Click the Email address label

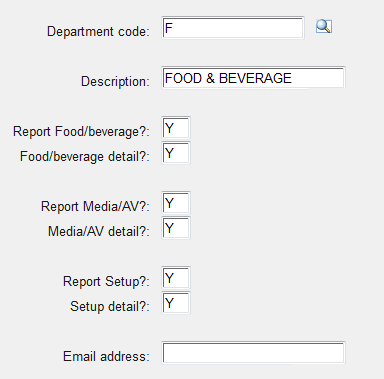click(106, 356)
